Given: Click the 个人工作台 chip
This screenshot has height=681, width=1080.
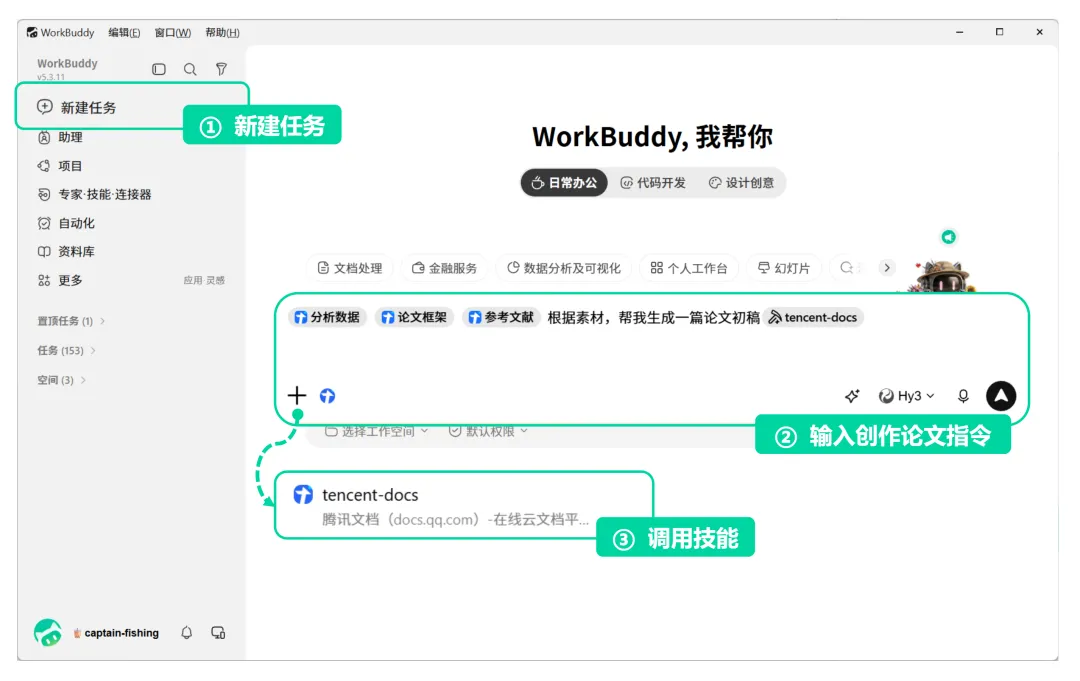Looking at the screenshot, I should point(689,268).
